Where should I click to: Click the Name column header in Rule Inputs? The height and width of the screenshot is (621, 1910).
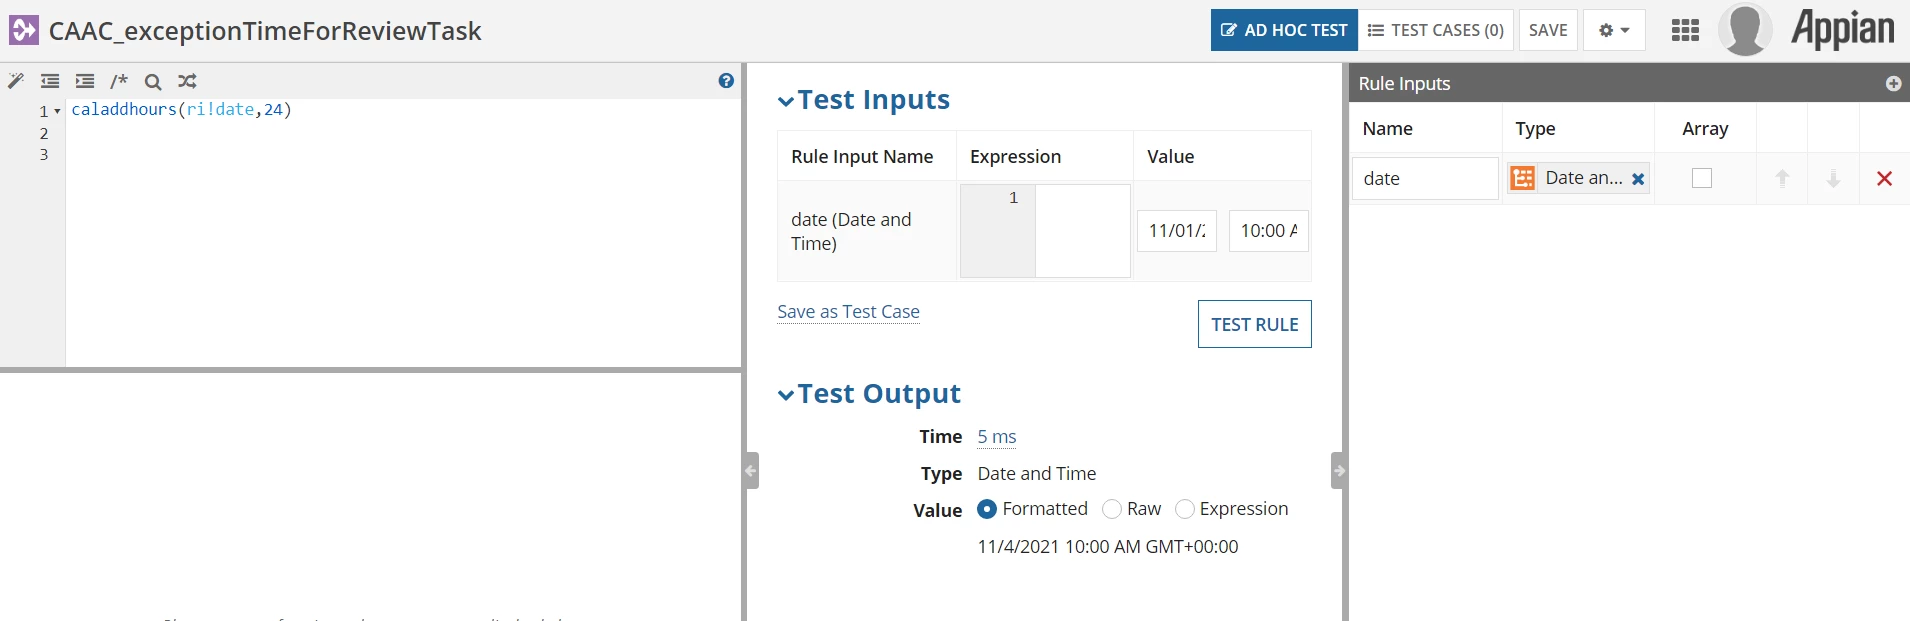coord(1387,128)
